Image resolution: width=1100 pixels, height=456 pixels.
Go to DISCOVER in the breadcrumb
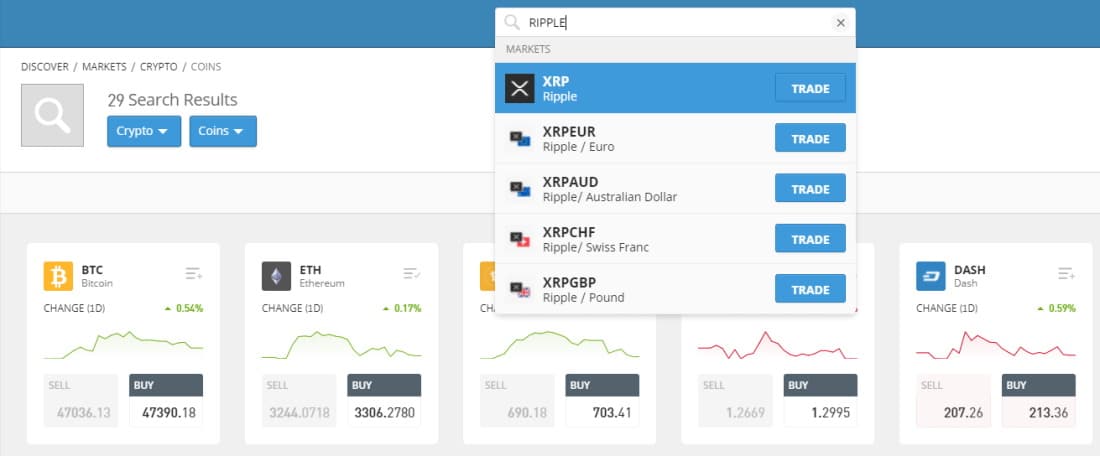45,67
